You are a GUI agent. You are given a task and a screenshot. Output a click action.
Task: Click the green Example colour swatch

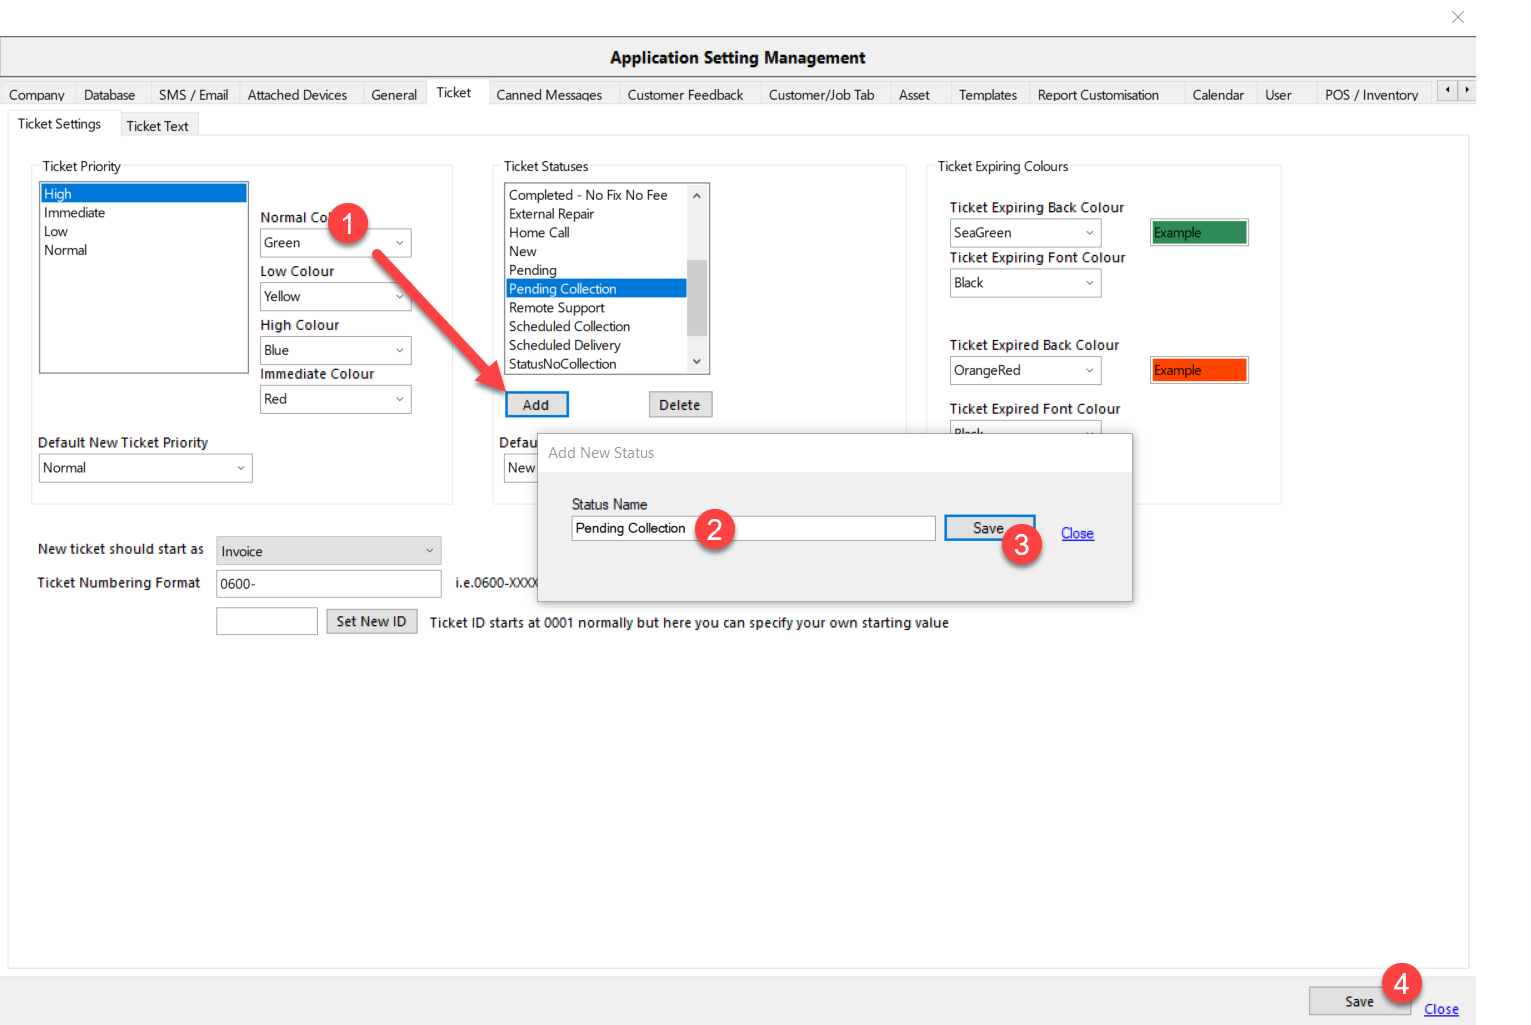tap(1199, 233)
